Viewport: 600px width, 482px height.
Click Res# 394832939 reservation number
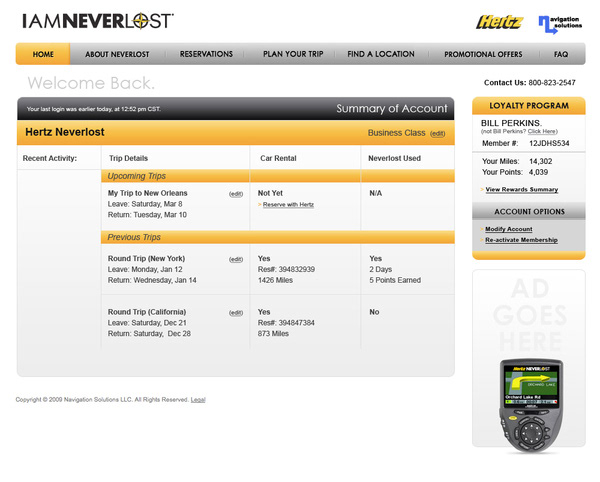286,269
